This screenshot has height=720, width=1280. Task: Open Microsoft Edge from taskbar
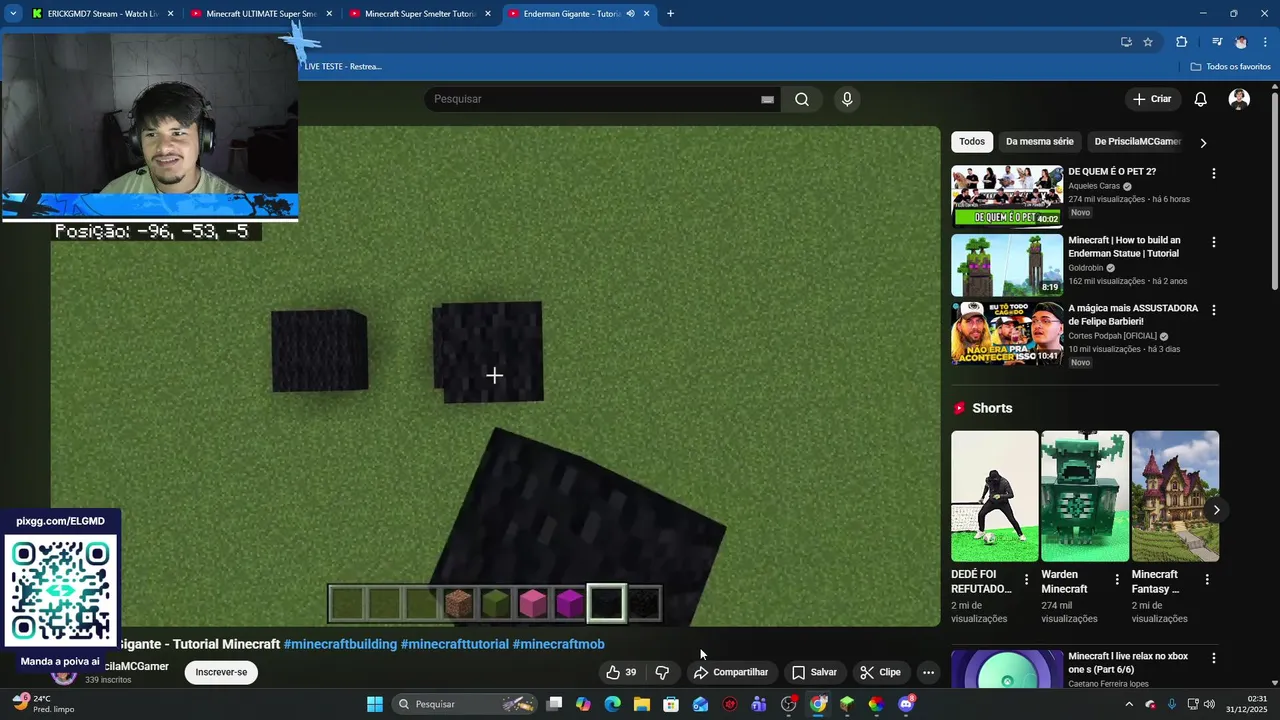pyautogui.click(x=613, y=704)
